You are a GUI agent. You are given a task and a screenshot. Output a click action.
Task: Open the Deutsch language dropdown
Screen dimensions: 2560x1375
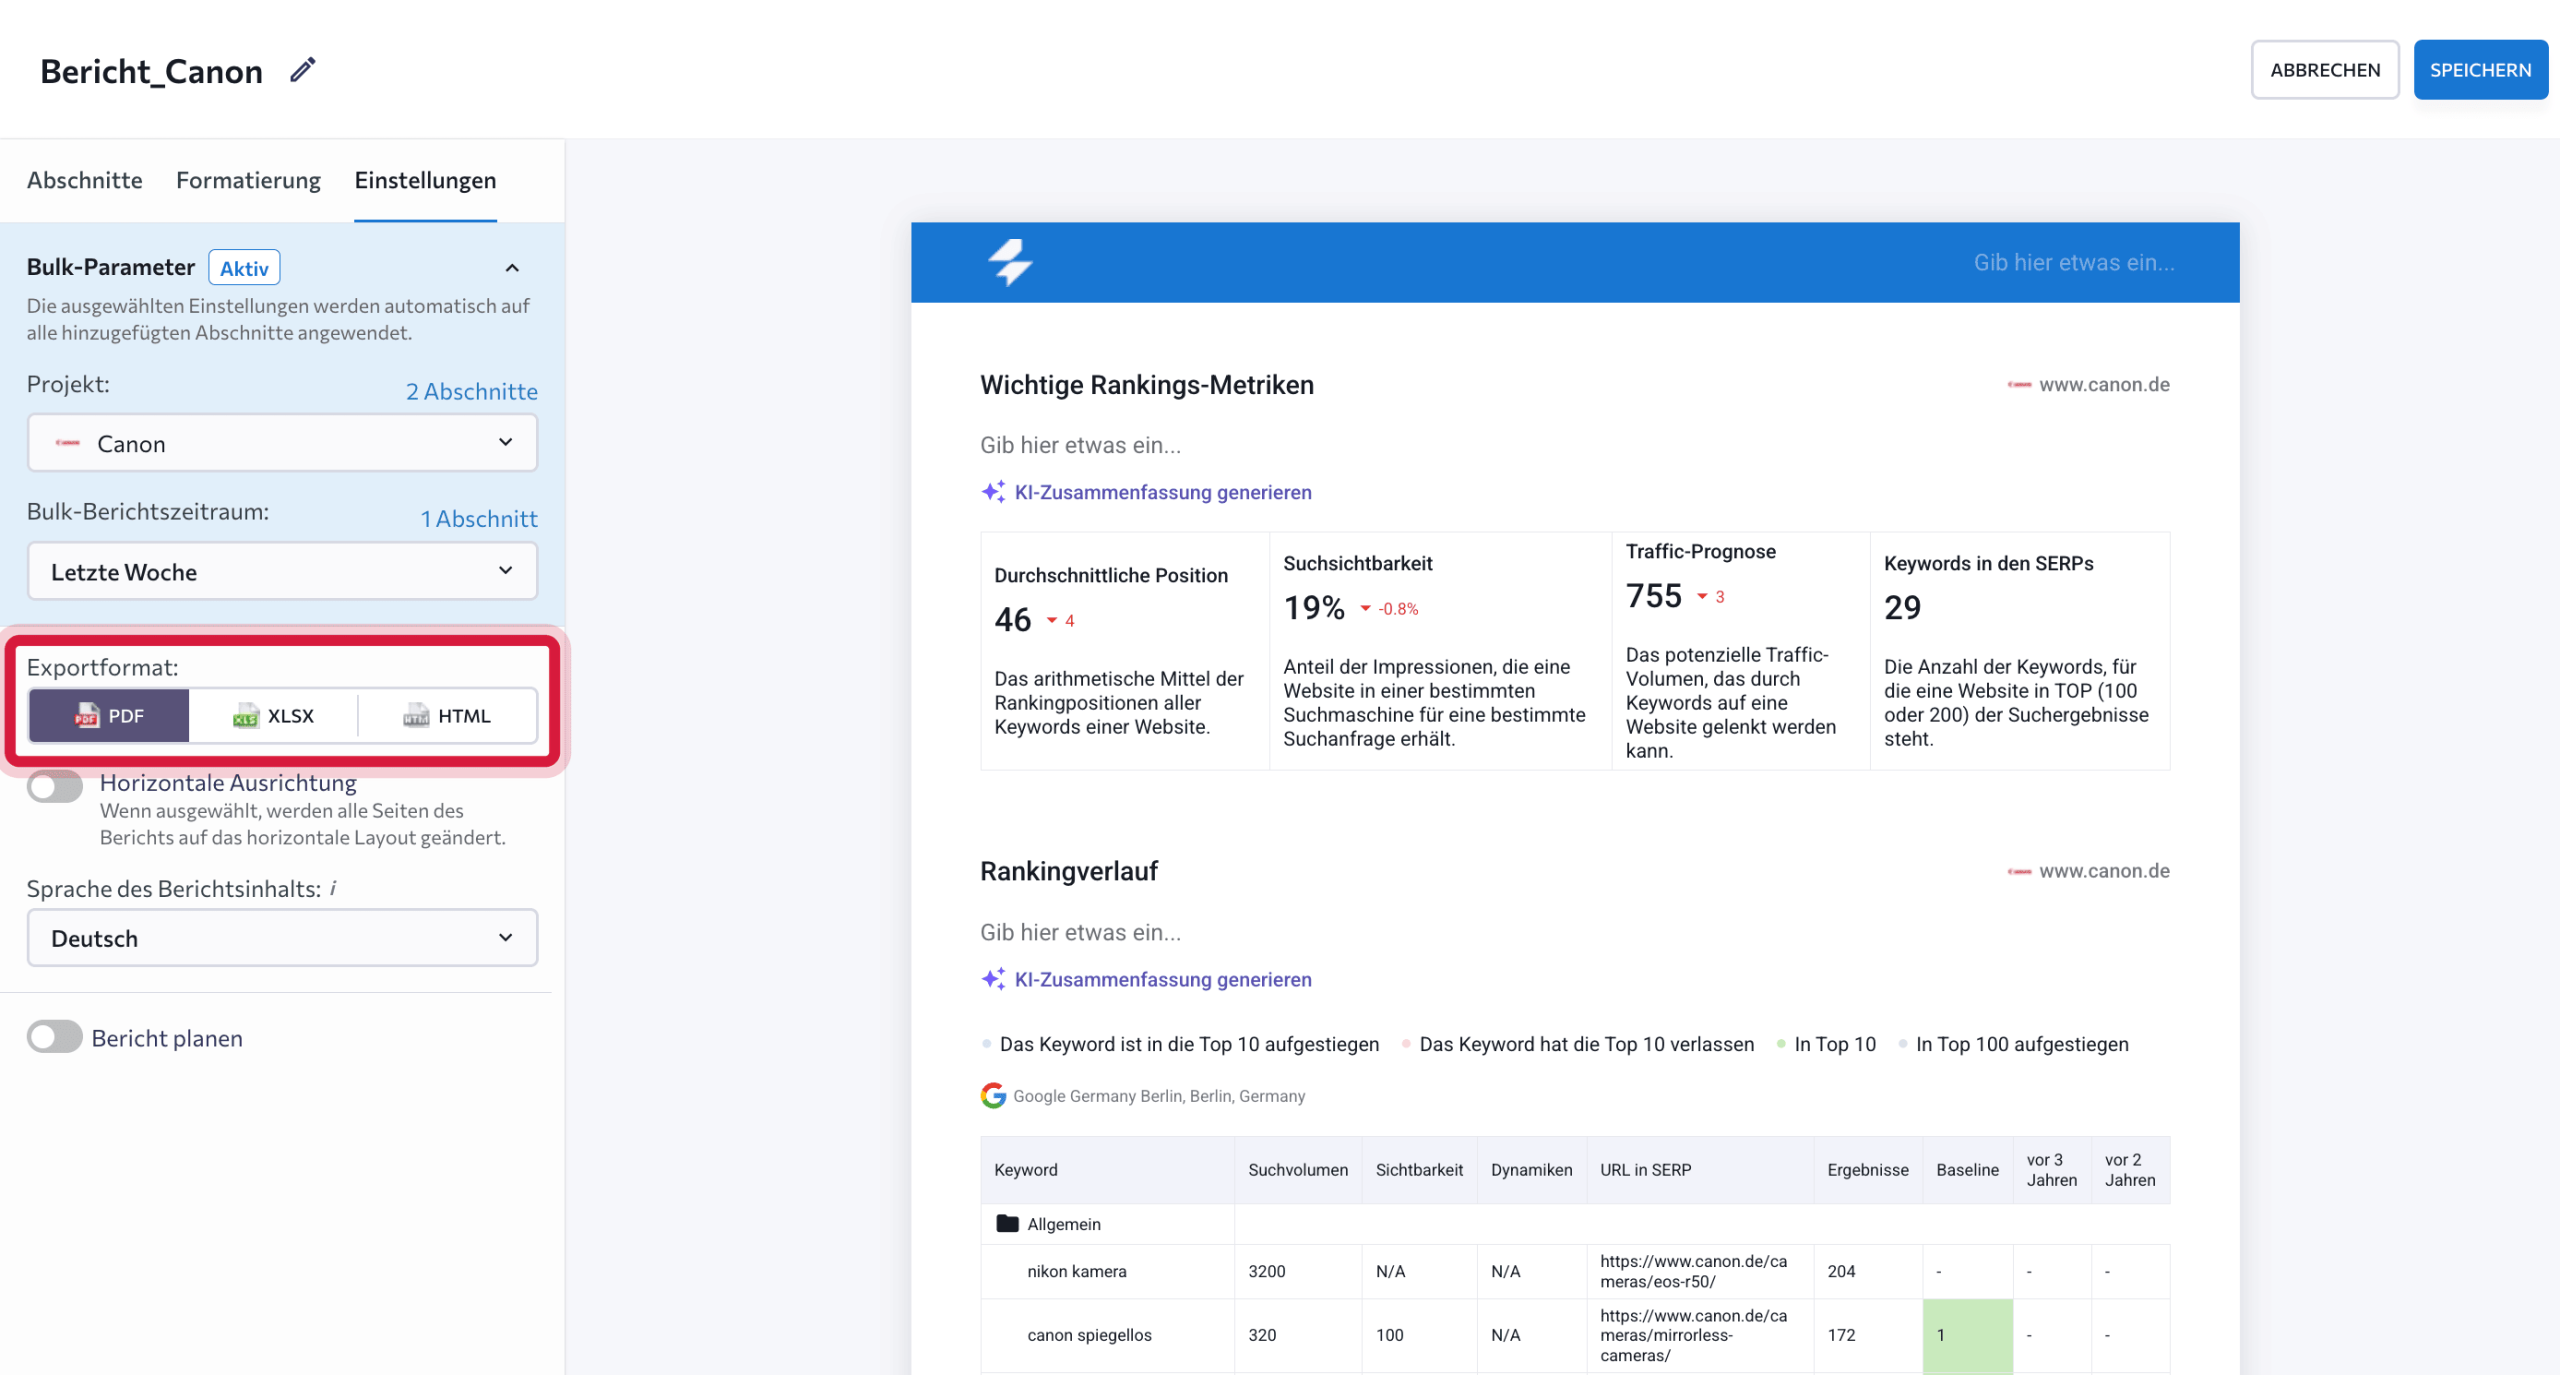(282, 938)
